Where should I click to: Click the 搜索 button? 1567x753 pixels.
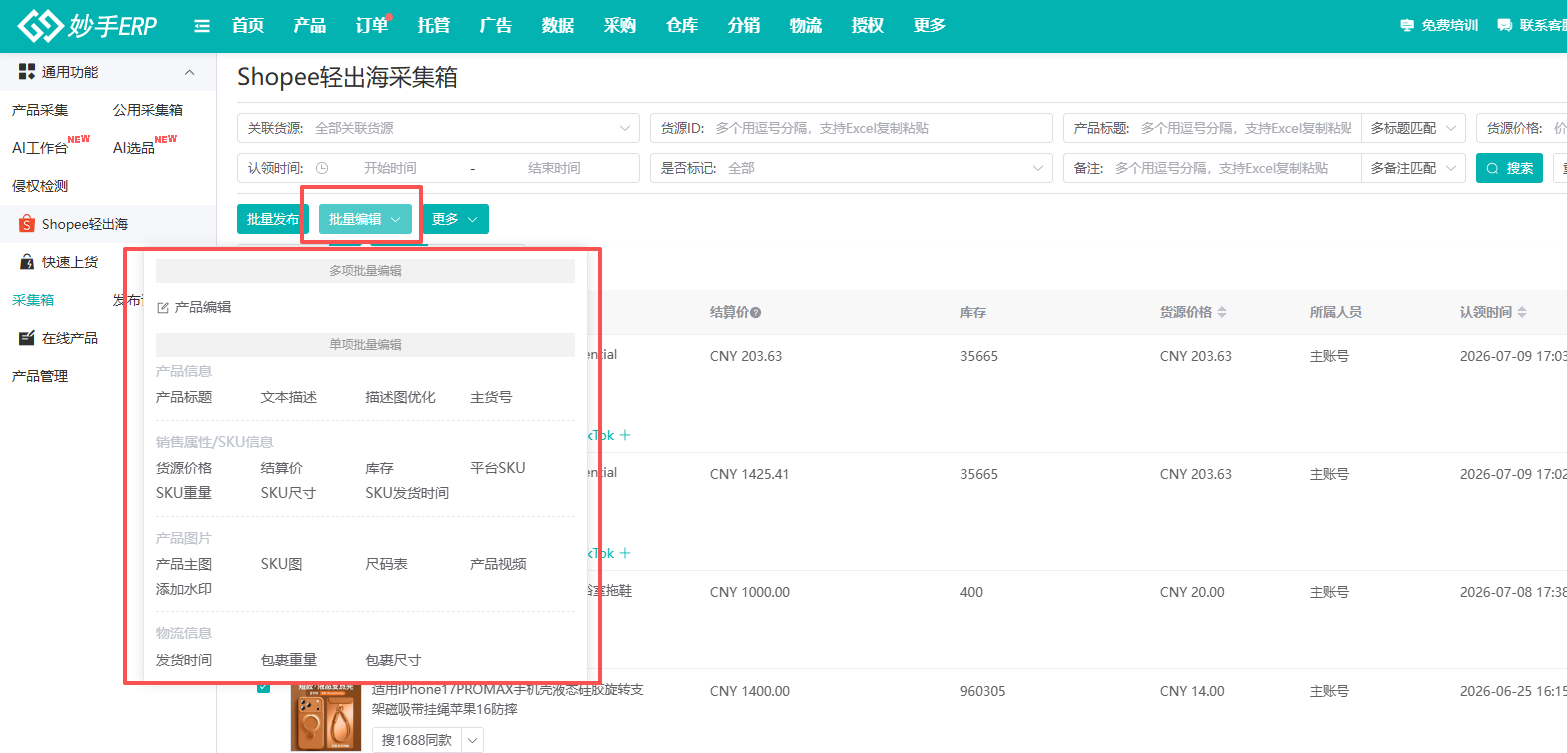1509,168
